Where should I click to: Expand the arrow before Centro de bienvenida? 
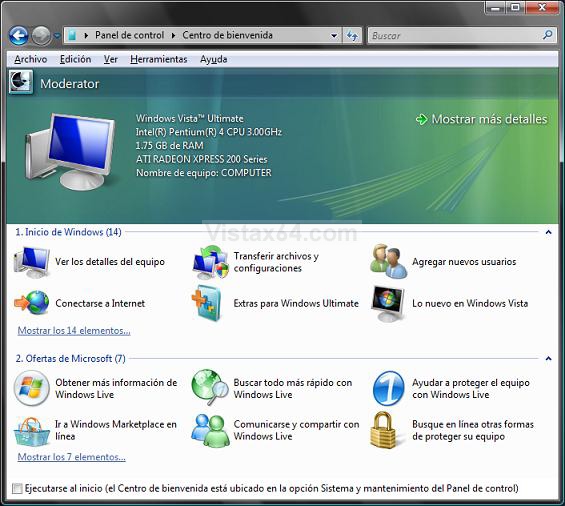coord(174,35)
